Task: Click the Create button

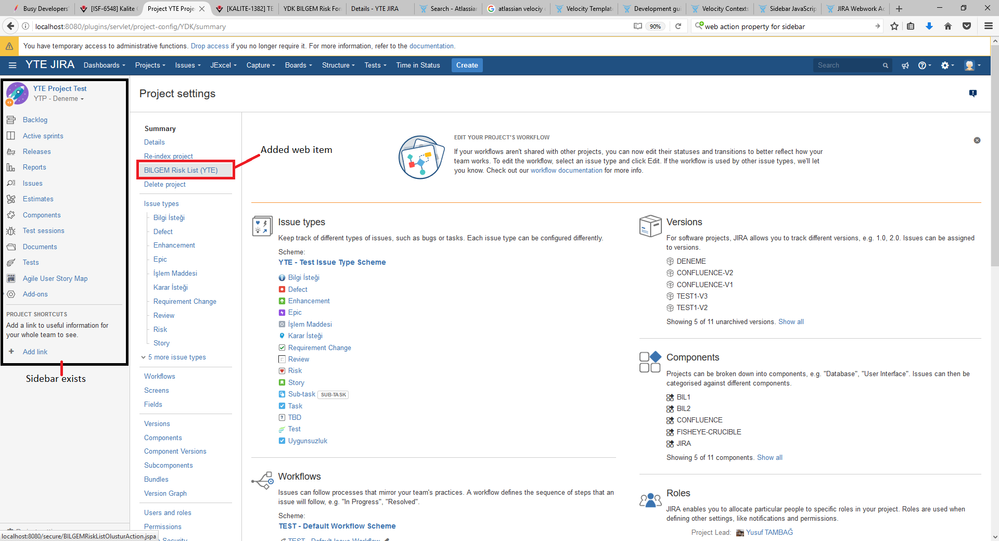Action: (x=467, y=65)
